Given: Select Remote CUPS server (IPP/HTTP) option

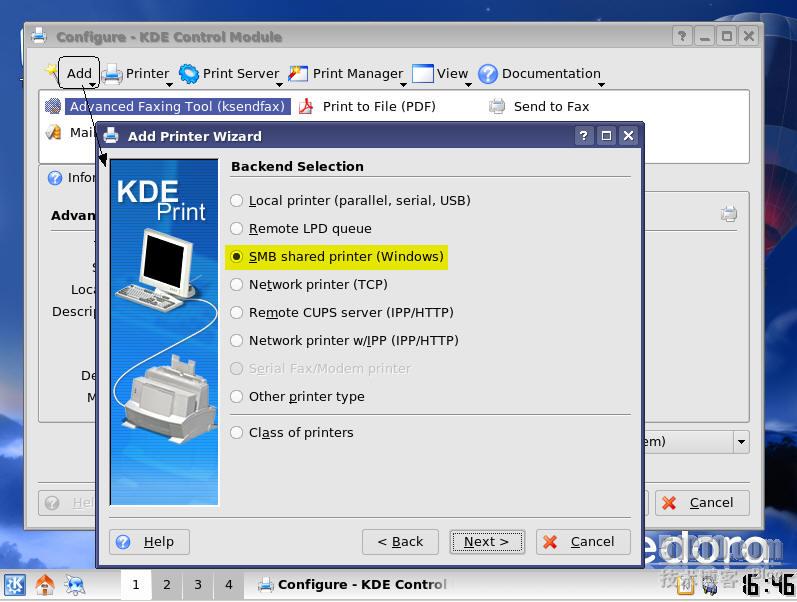Looking at the screenshot, I should tap(342, 313).
